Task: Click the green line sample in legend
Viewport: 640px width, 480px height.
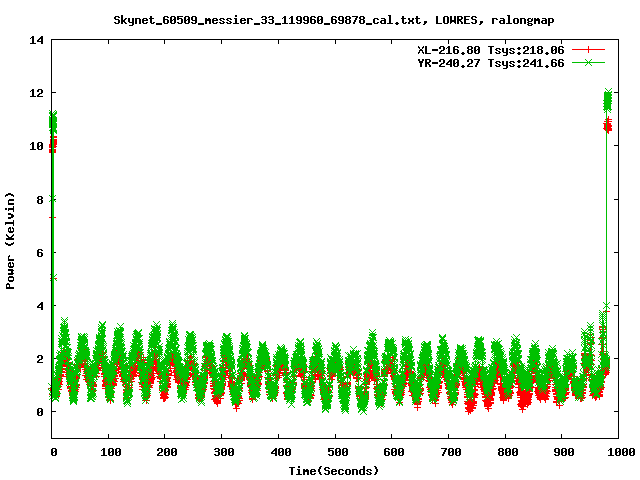Action: coord(588,62)
